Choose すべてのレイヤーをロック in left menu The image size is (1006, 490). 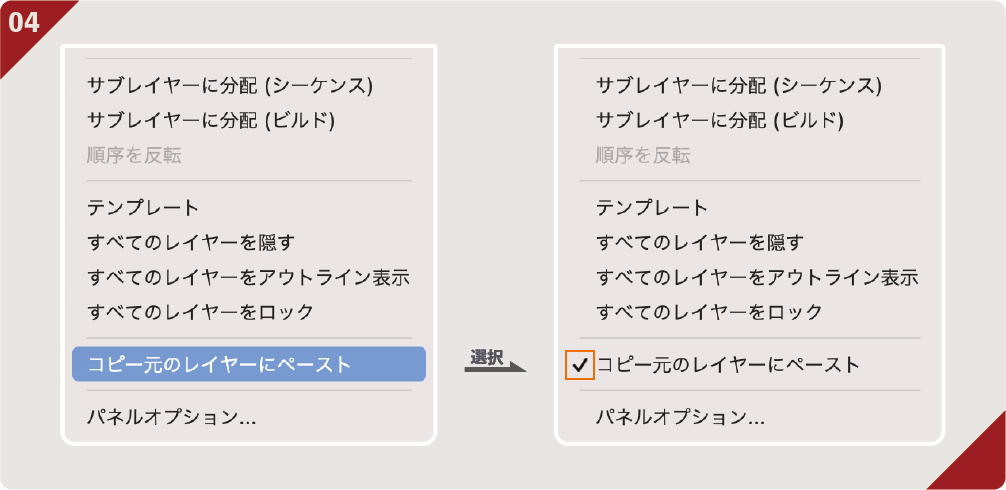click(x=201, y=311)
